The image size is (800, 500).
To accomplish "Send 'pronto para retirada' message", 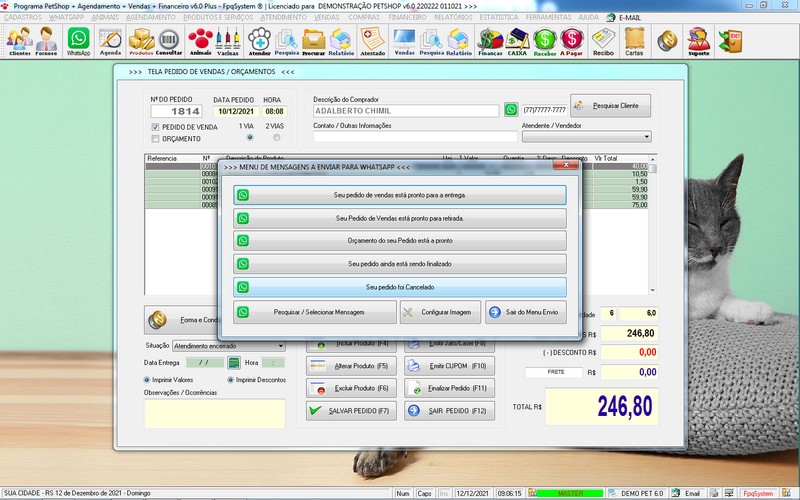I will pos(399,218).
